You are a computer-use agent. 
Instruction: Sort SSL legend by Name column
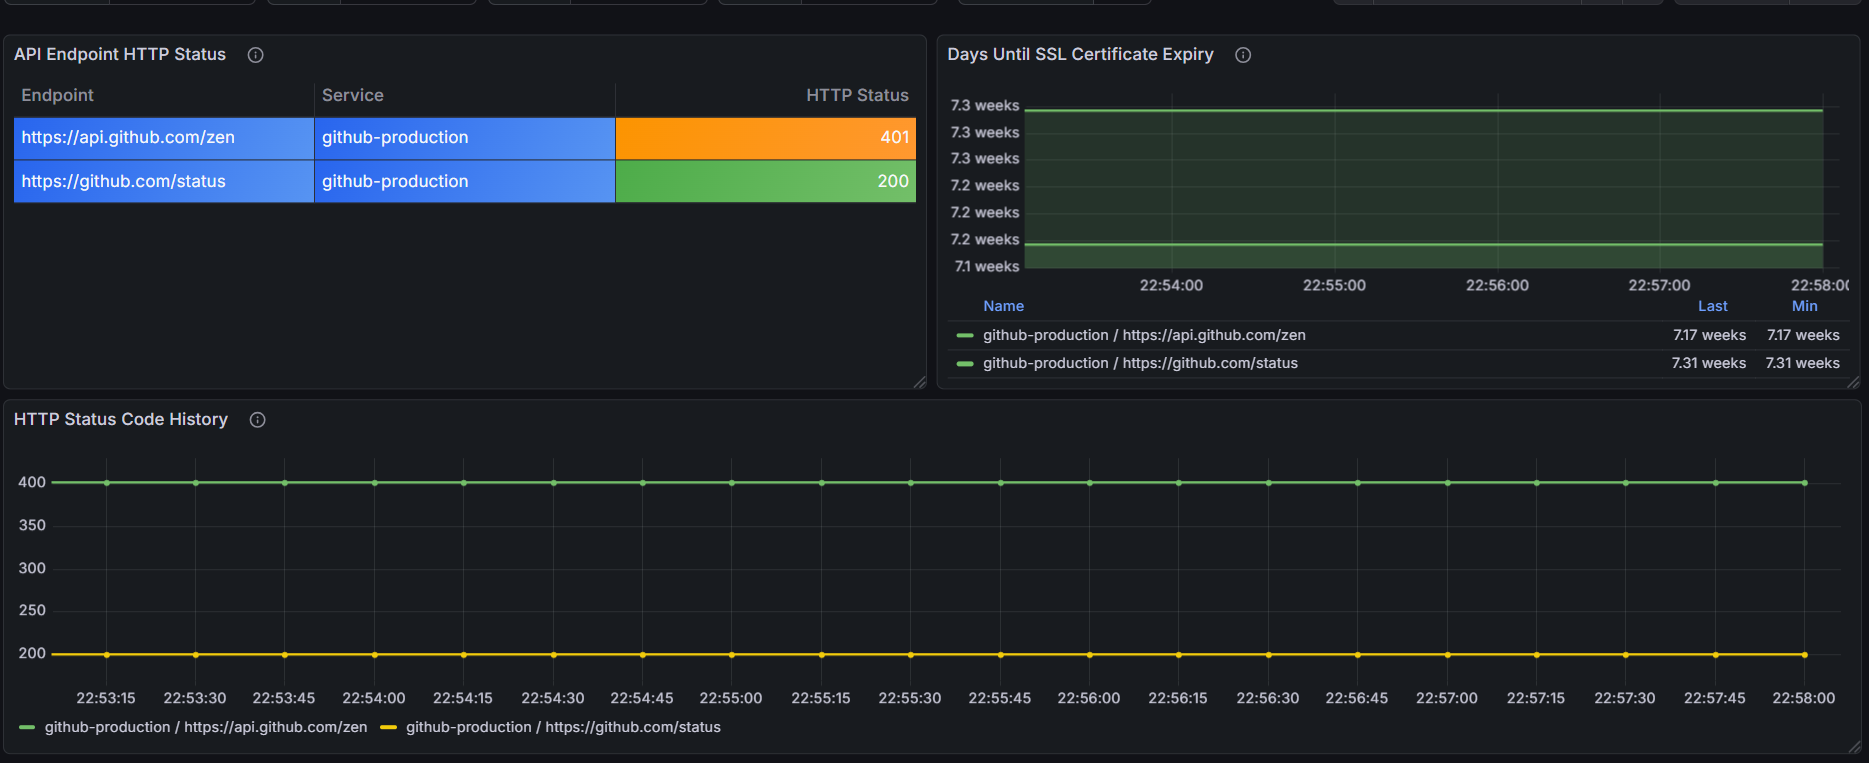pyautogui.click(x=1003, y=306)
